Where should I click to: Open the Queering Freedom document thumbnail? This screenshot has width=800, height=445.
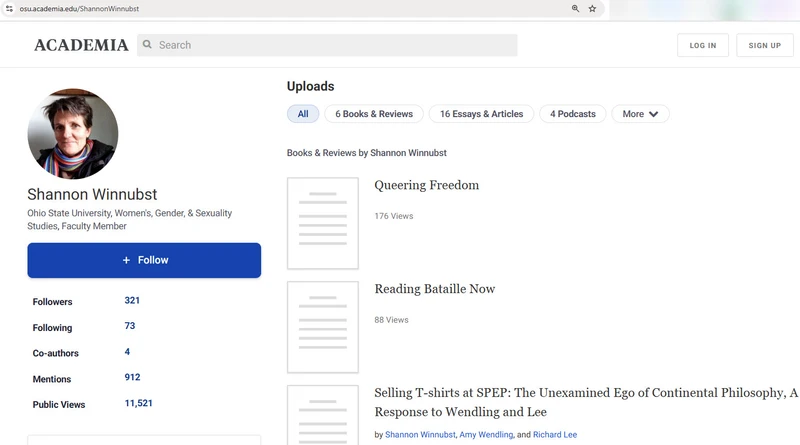click(x=323, y=223)
